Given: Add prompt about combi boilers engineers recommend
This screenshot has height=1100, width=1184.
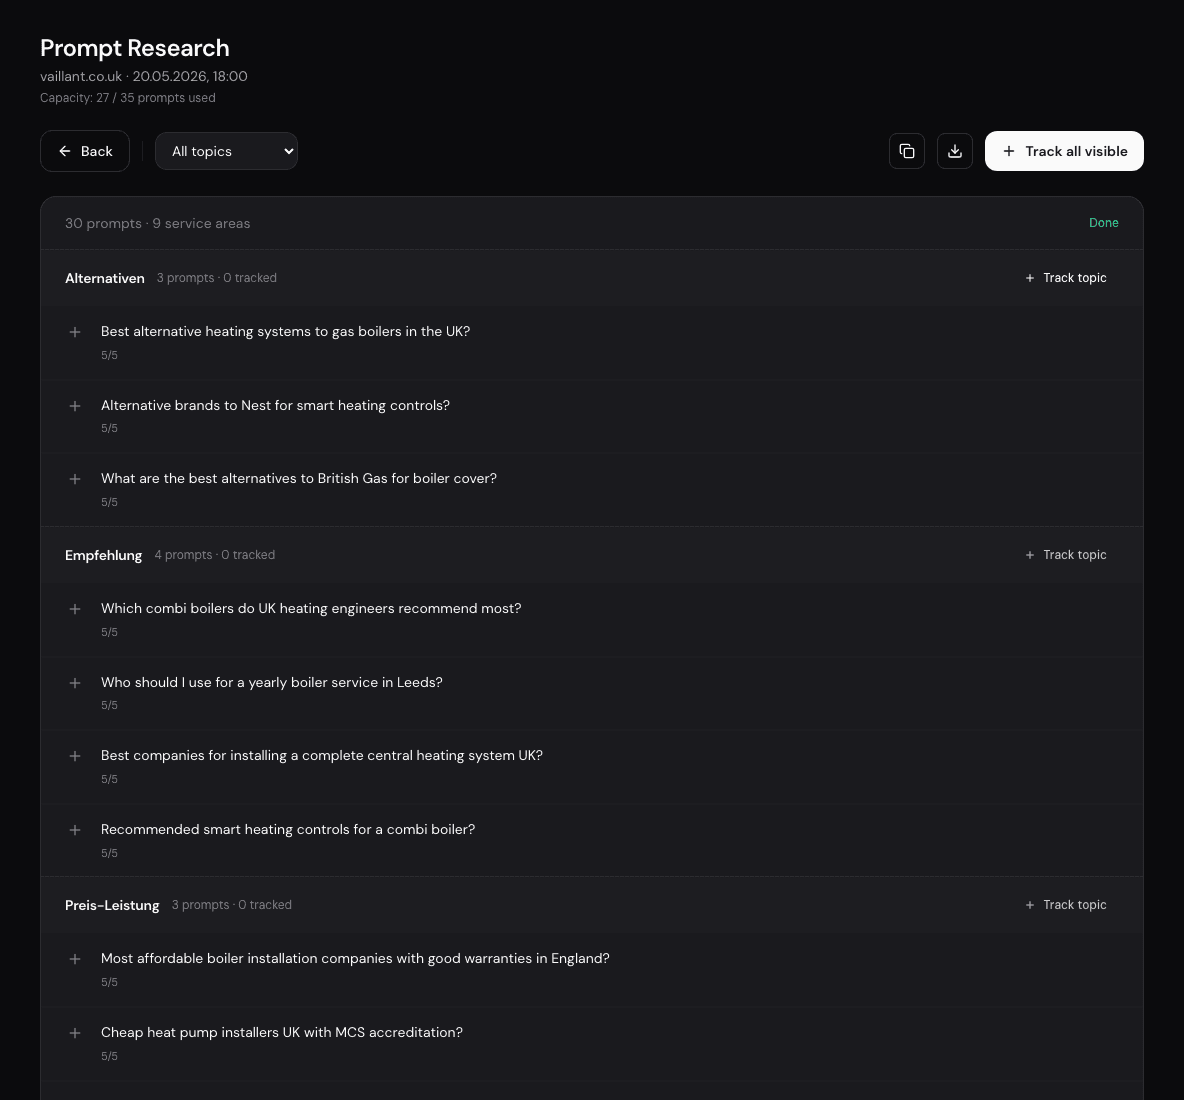Looking at the screenshot, I should 75,609.
